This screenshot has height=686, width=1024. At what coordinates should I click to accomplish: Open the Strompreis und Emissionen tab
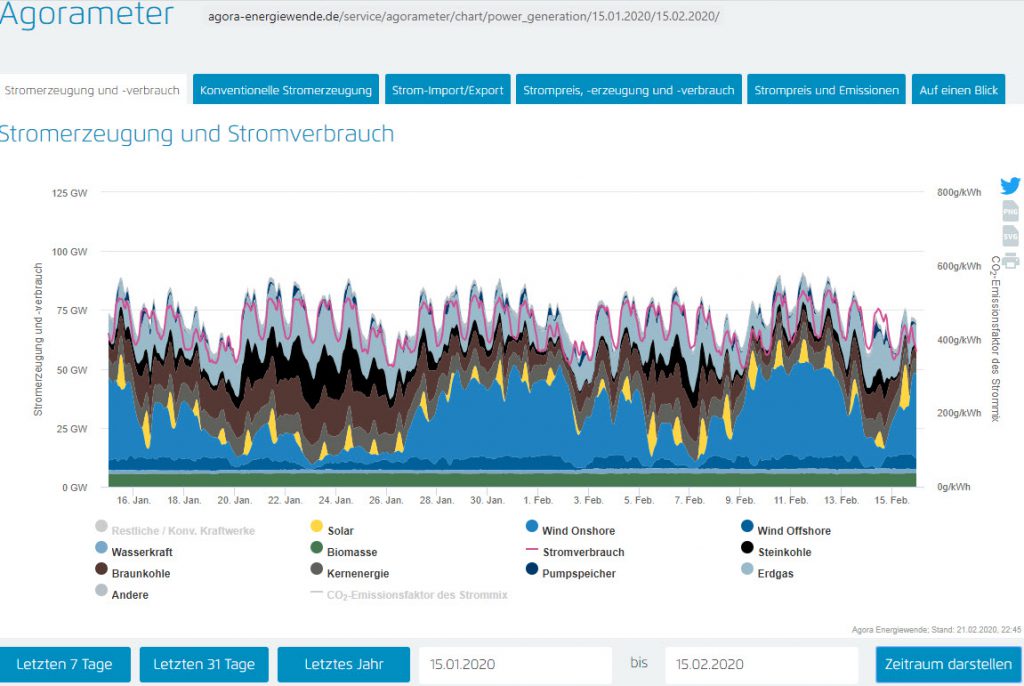coord(826,90)
